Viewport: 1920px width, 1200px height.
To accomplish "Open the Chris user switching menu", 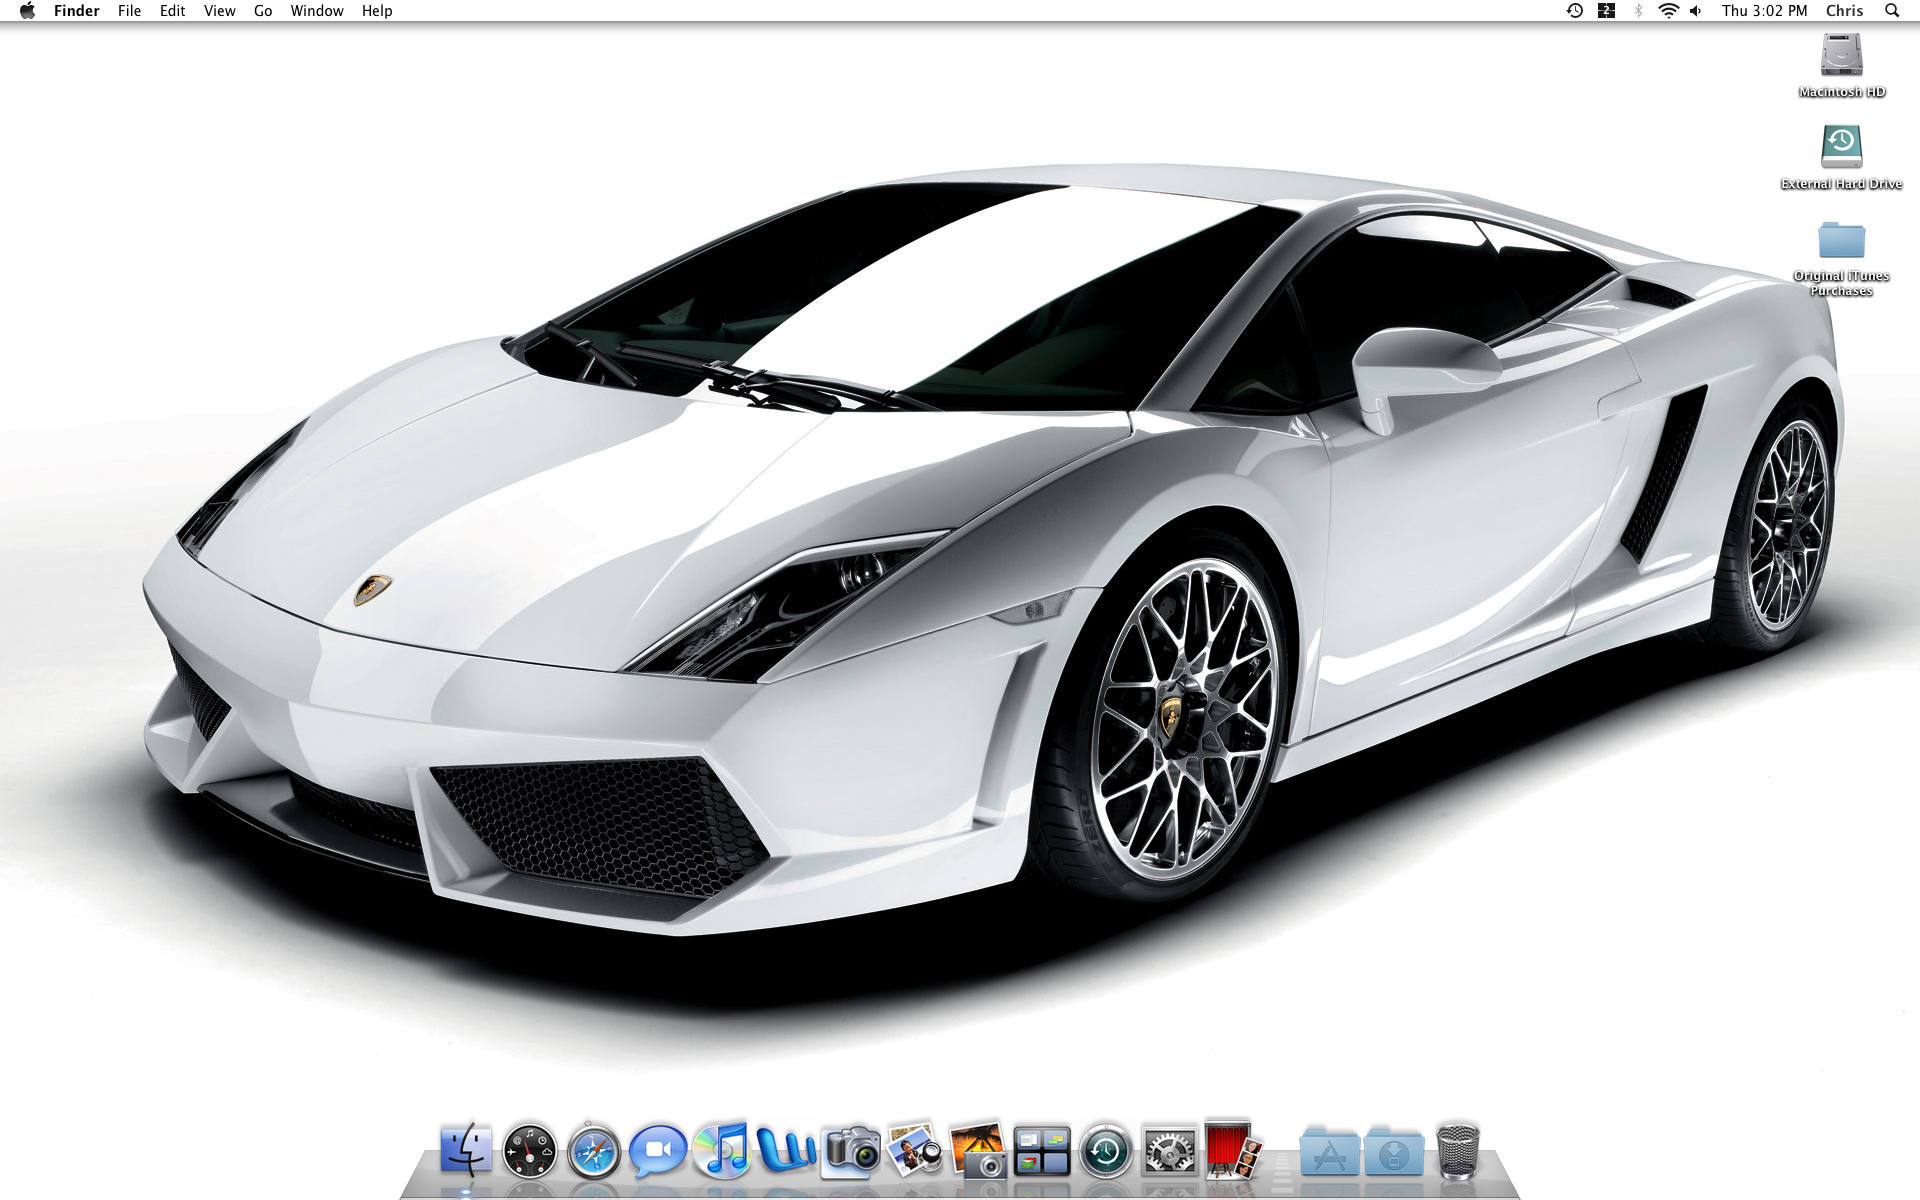I will pos(1845,11).
